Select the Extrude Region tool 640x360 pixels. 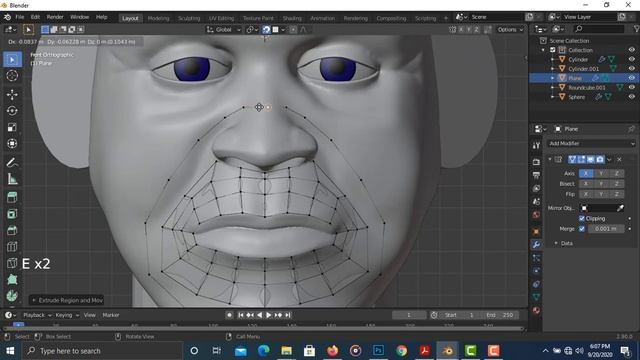coord(12,198)
